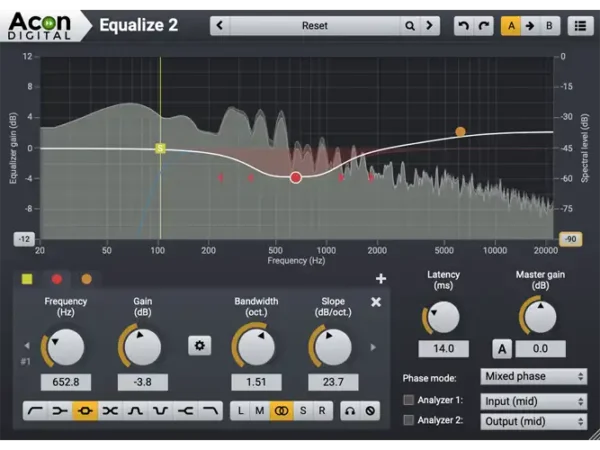Click frequency value field 652.8
The height and width of the screenshot is (450, 600).
(x=66, y=382)
